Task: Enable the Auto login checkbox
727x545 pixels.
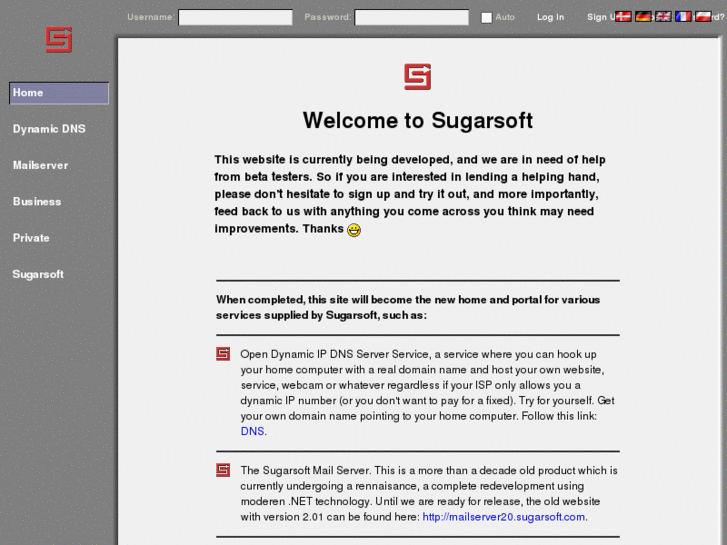Action: pyautogui.click(x=486, y=18)
